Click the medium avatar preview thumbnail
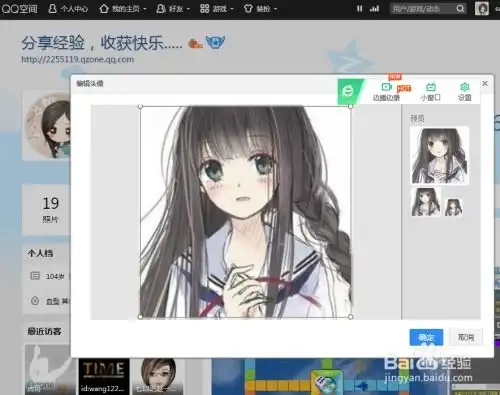The image size is (500, 395). 426,202
